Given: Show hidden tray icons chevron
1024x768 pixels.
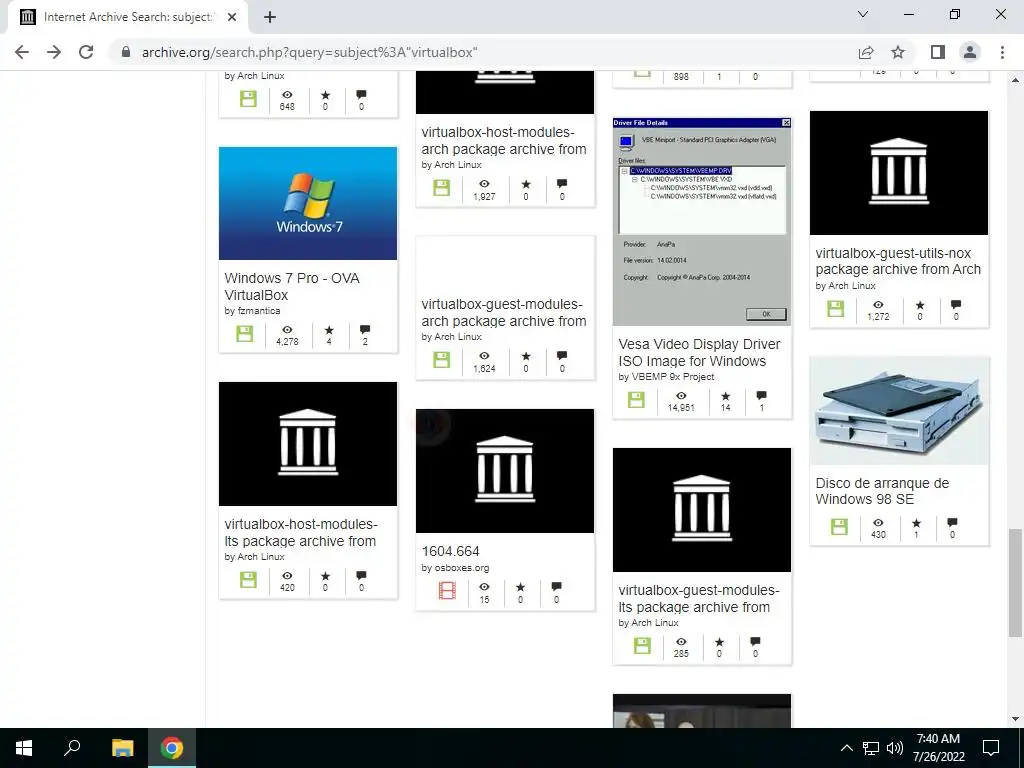Looking at the screenshot, I should coord(846,748).
